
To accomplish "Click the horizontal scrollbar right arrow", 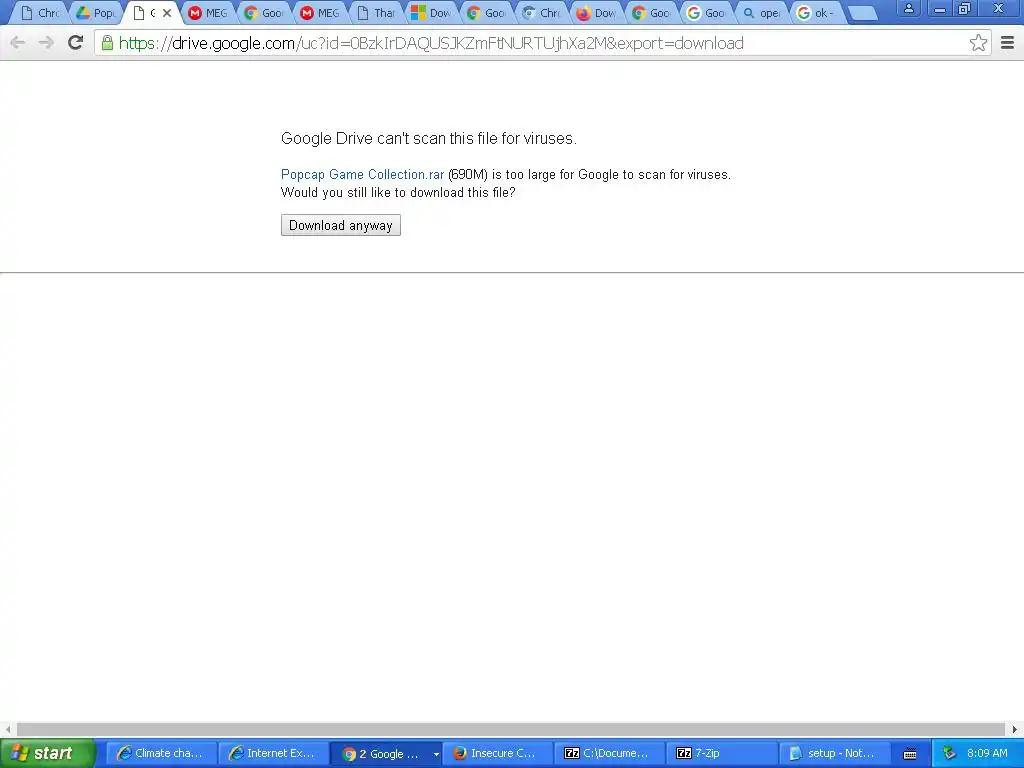I will [x=1014, y=729].
